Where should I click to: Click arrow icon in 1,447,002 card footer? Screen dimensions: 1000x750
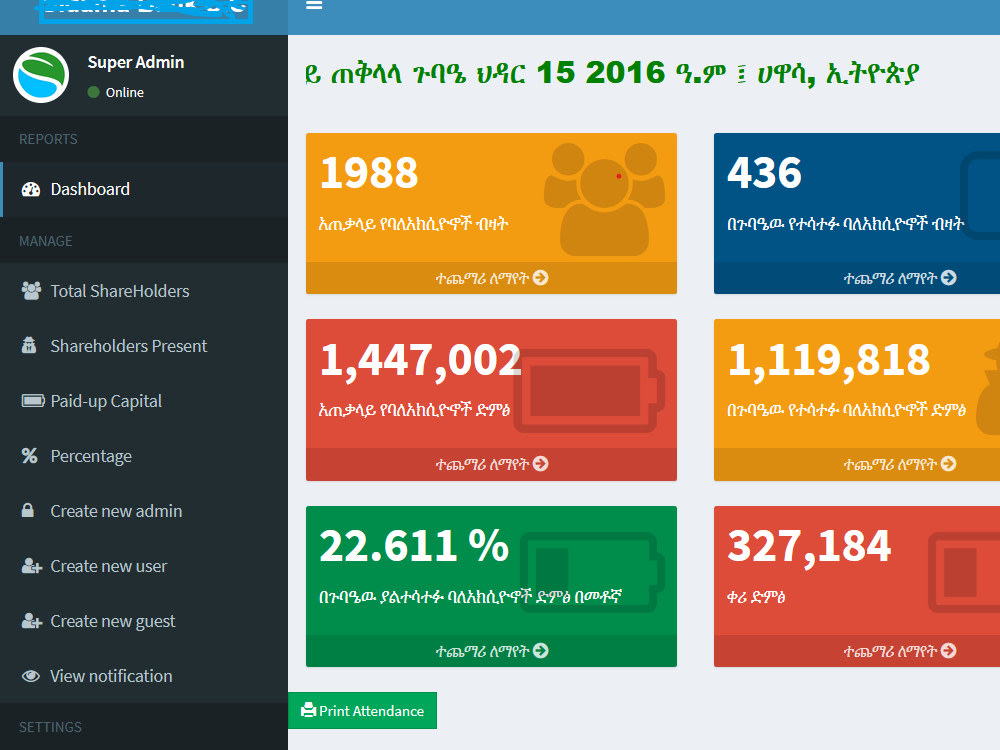[x=541, y=464]
